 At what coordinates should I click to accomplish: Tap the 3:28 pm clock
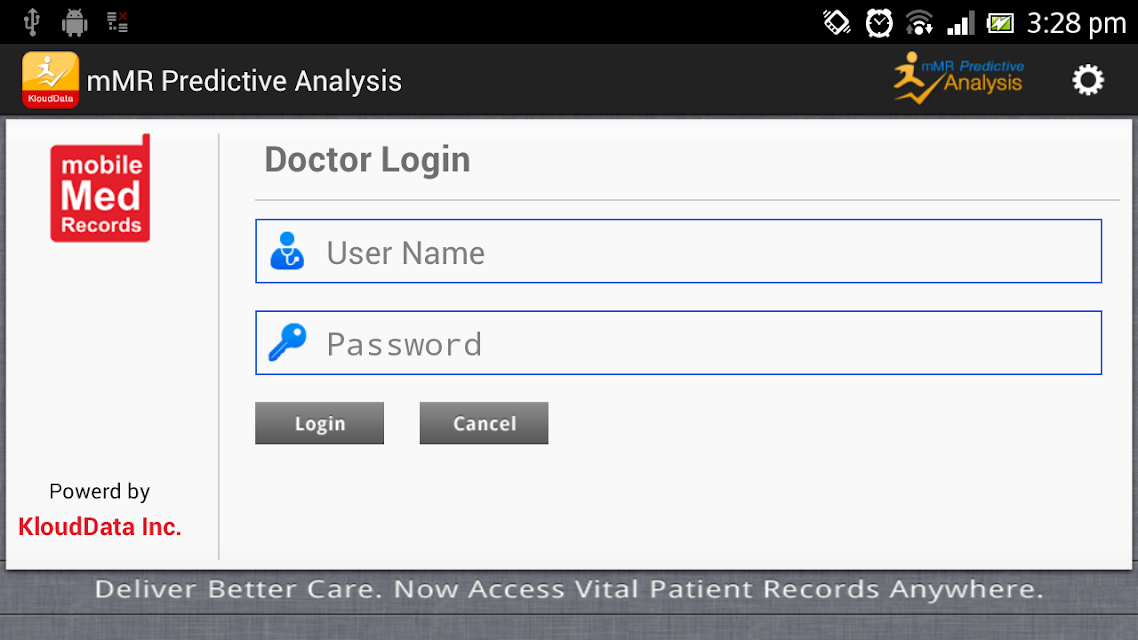click(1076, 23)
